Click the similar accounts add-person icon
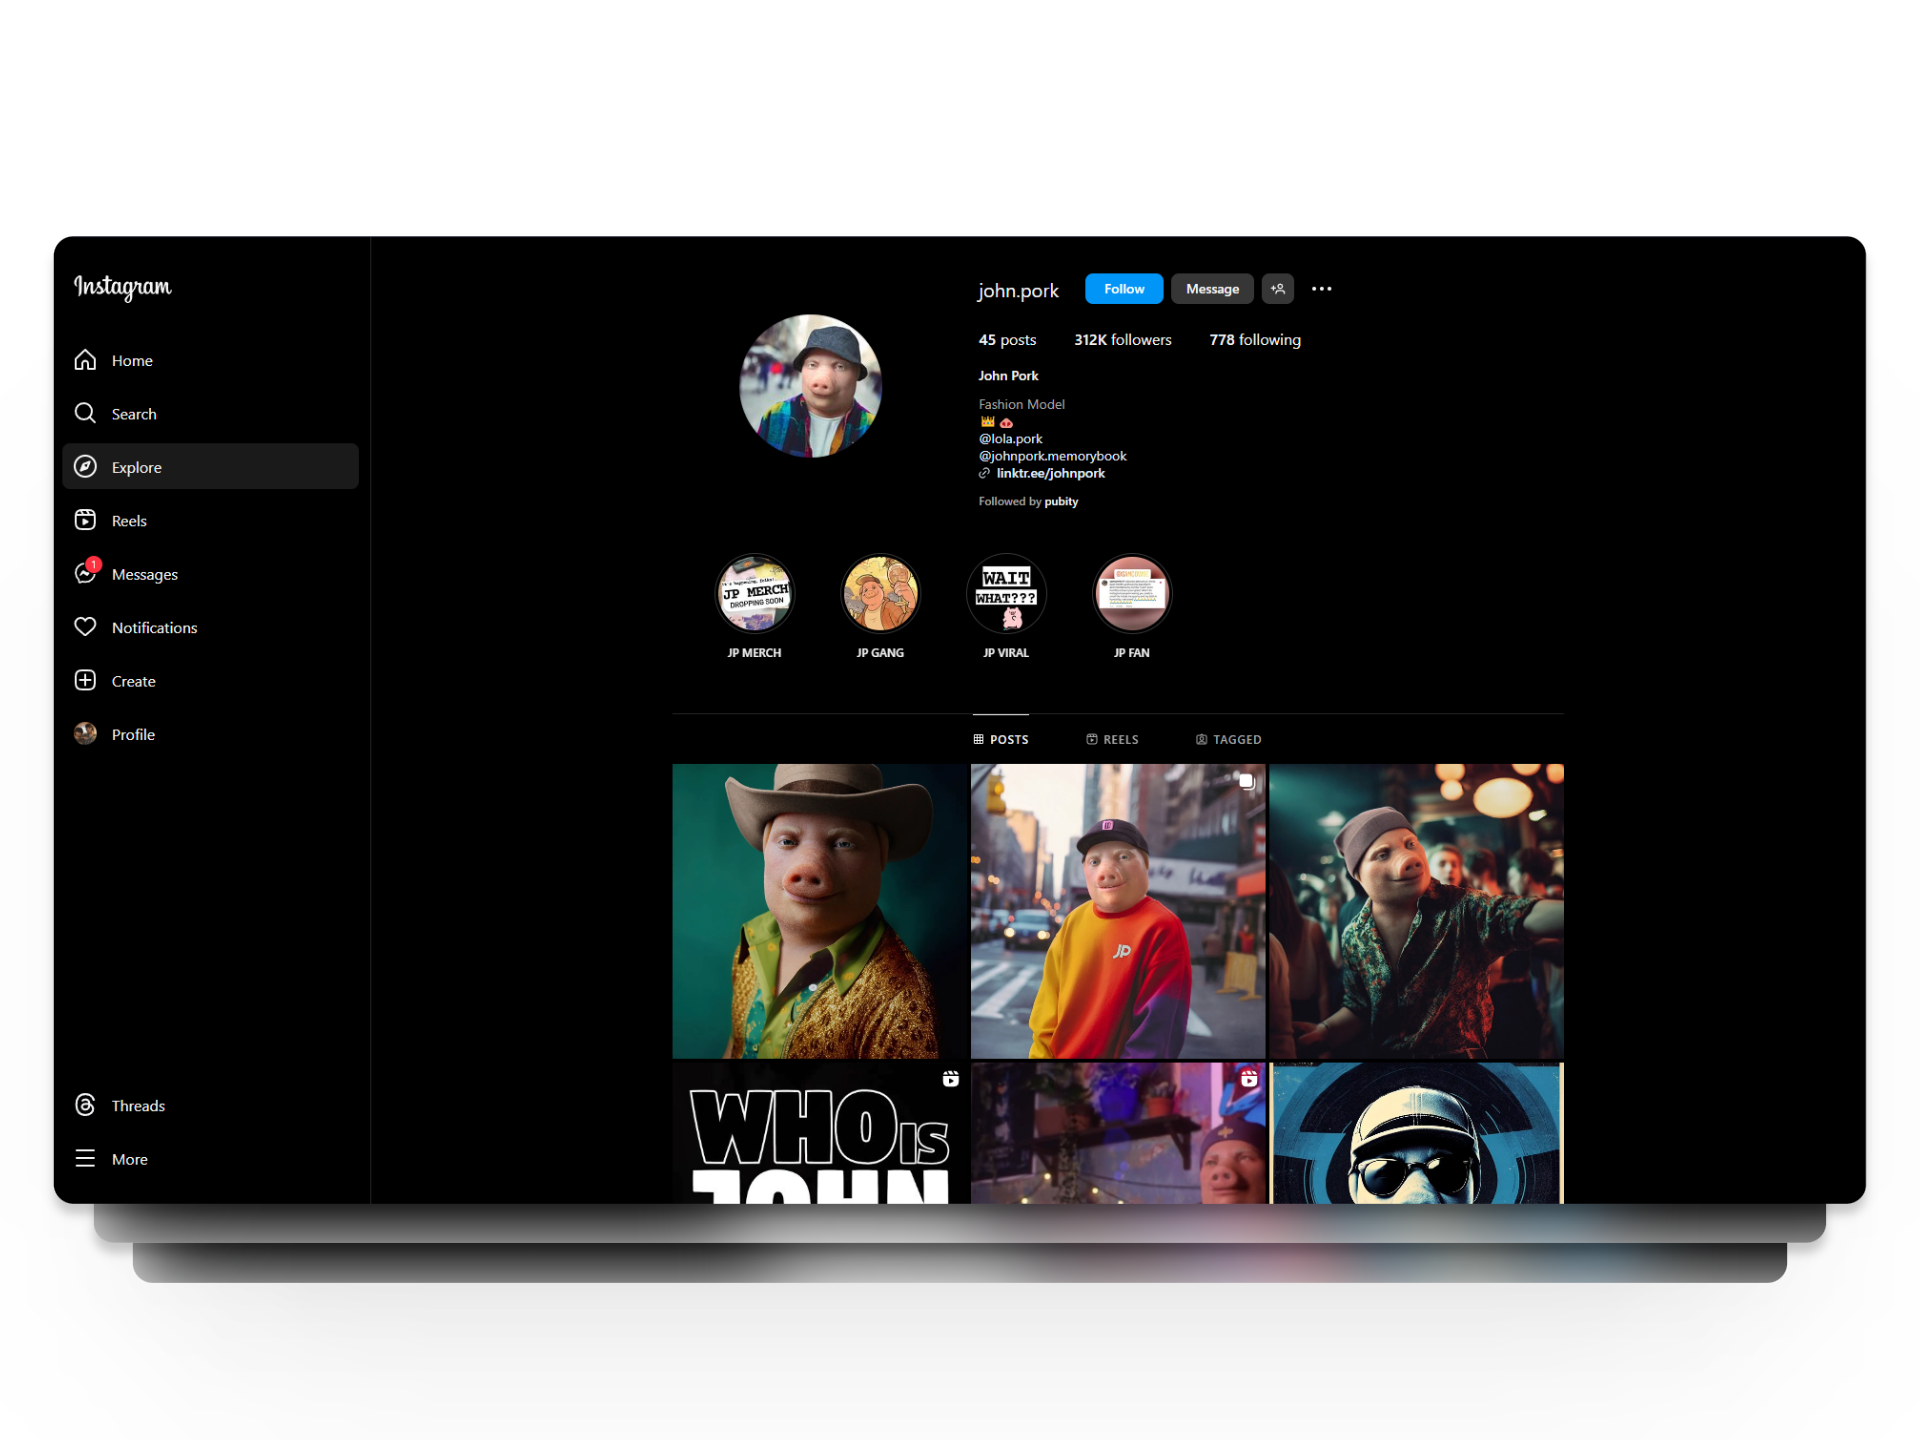1920x1440 pixels. (x=1278, y=289)
